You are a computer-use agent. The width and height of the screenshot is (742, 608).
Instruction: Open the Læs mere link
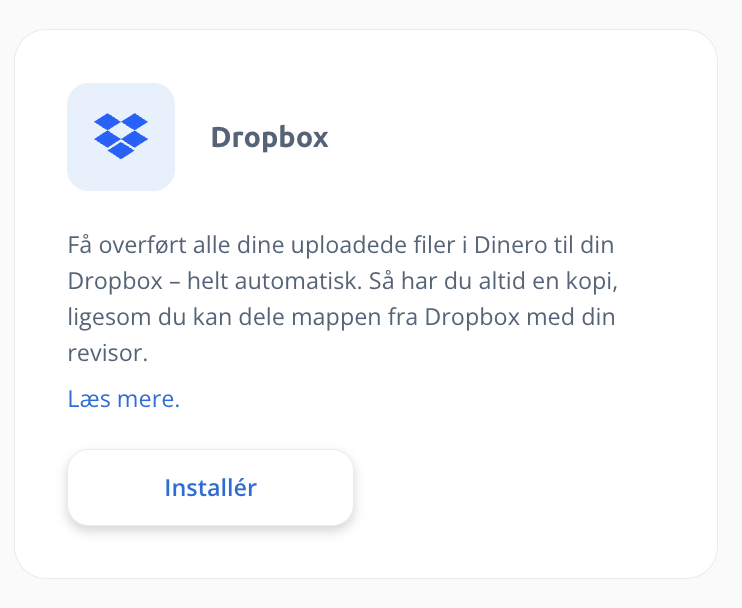(x=124, y=398)
